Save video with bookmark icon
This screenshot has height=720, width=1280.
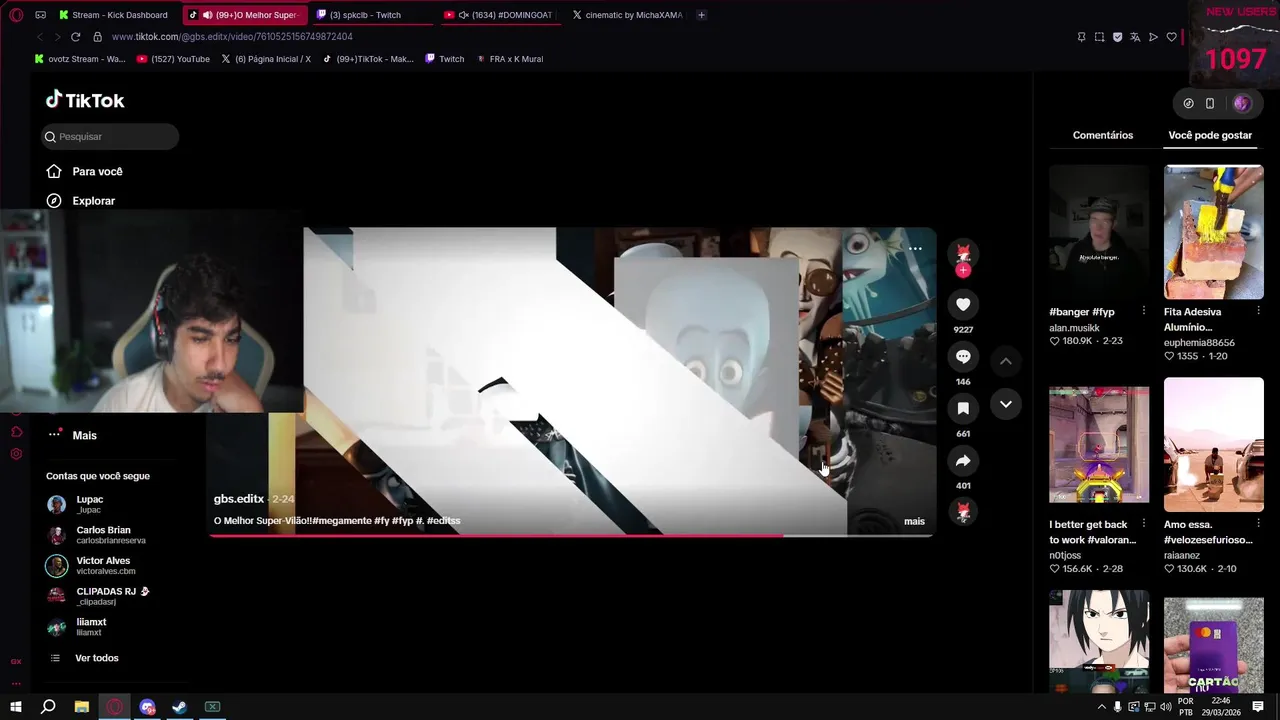(963, 408)
